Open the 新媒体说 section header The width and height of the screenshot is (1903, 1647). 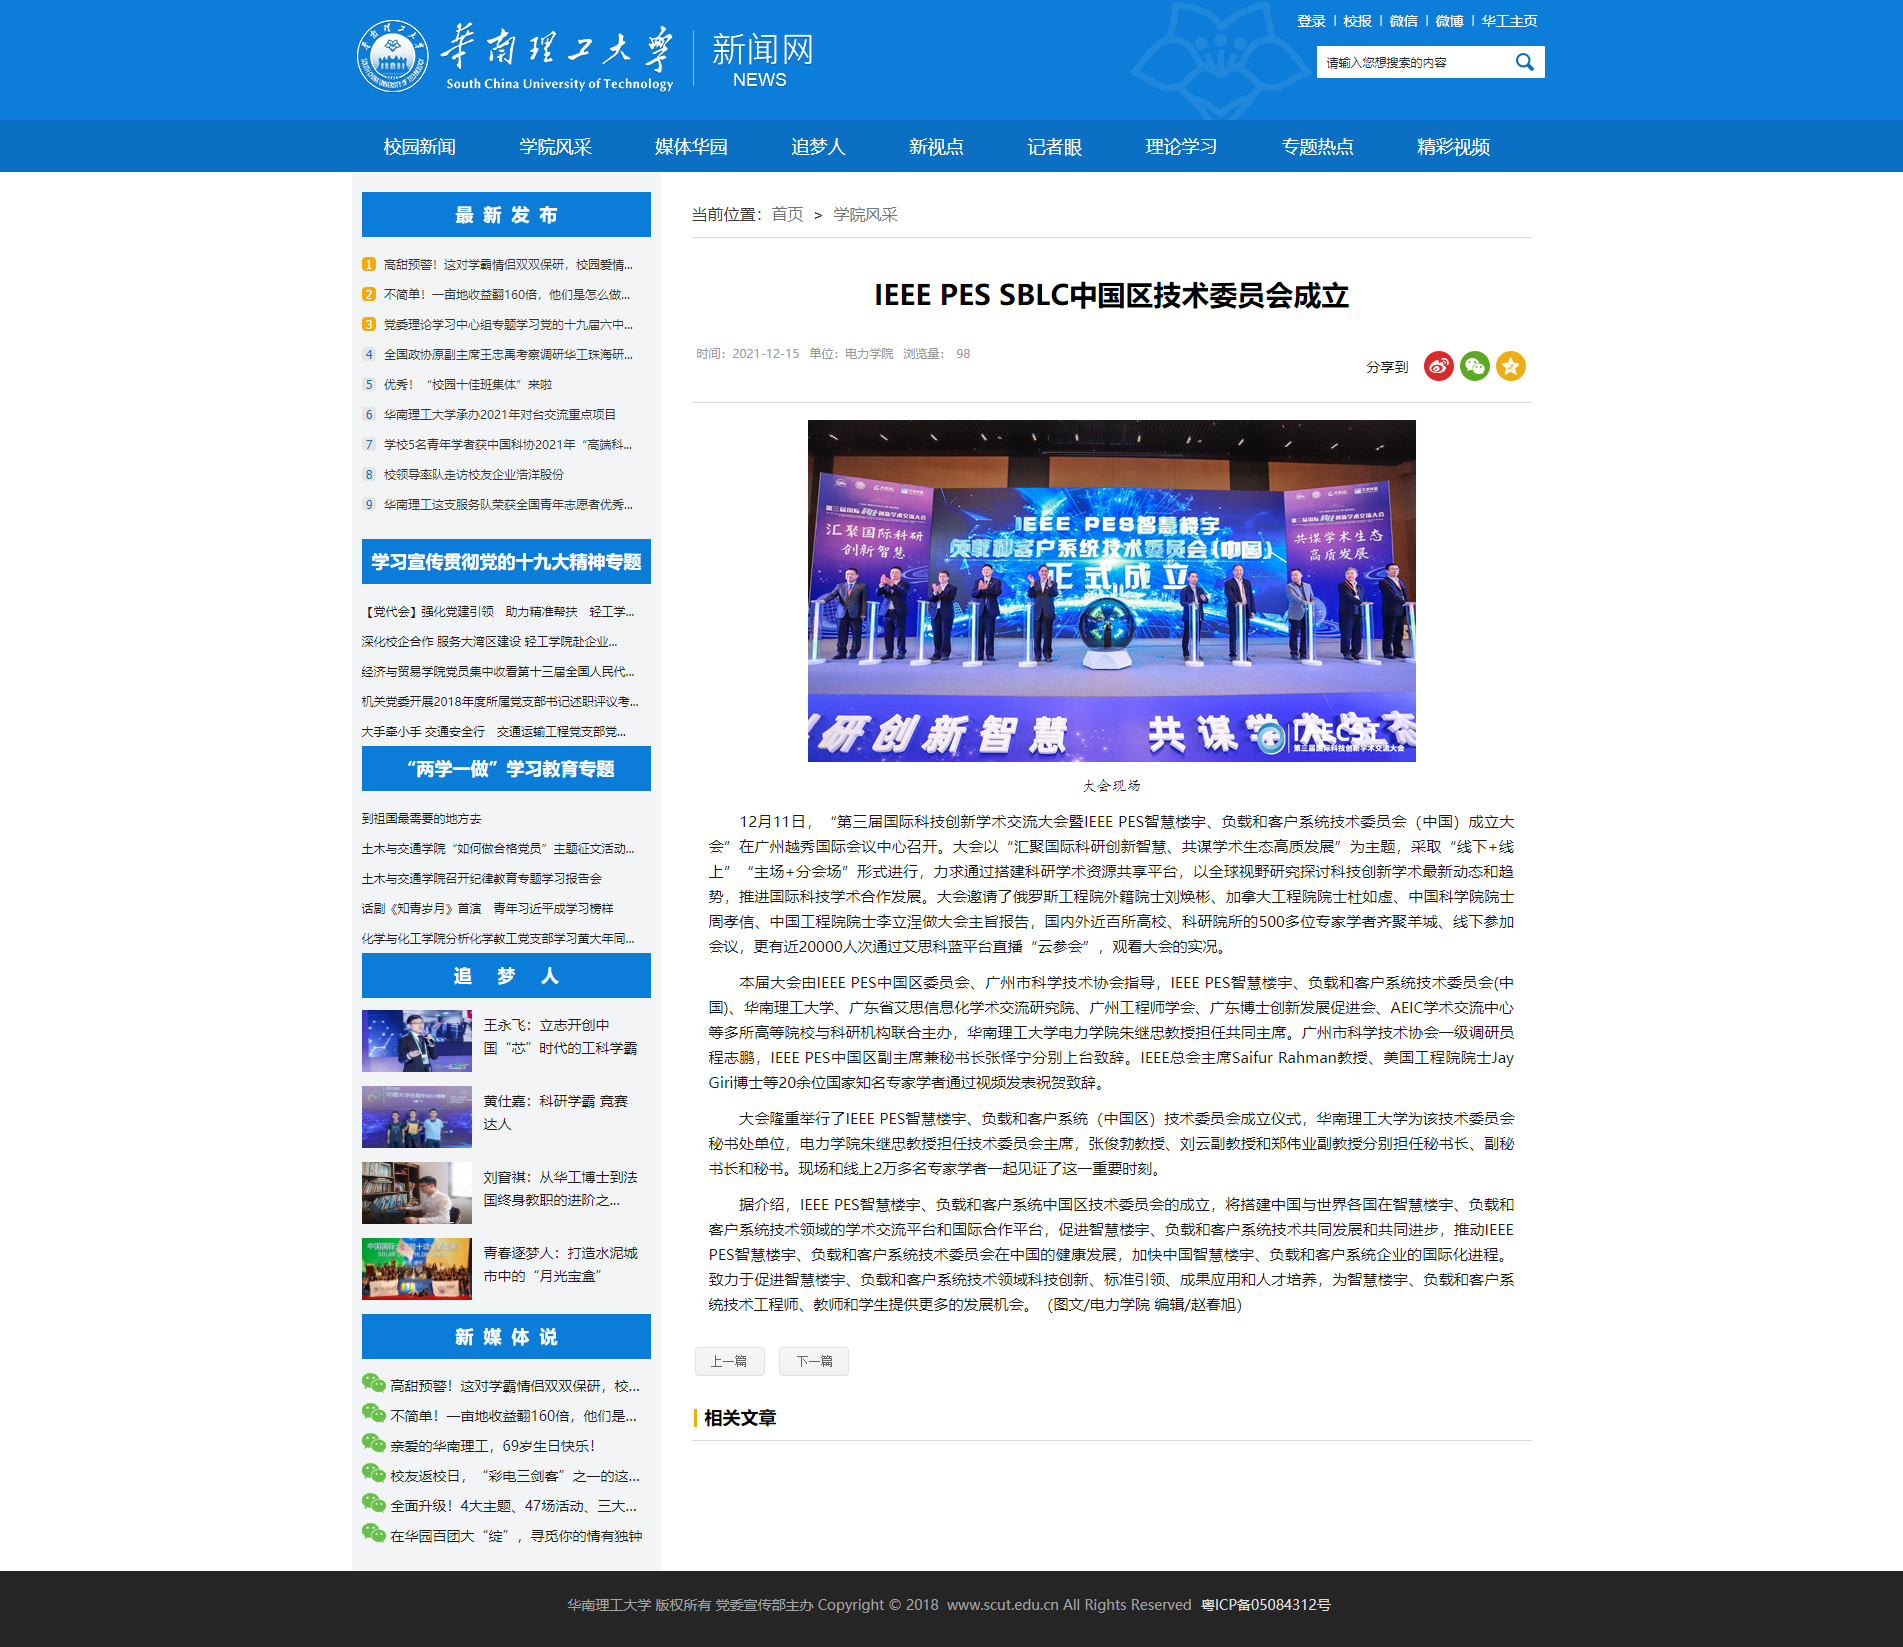point(506,1336)
